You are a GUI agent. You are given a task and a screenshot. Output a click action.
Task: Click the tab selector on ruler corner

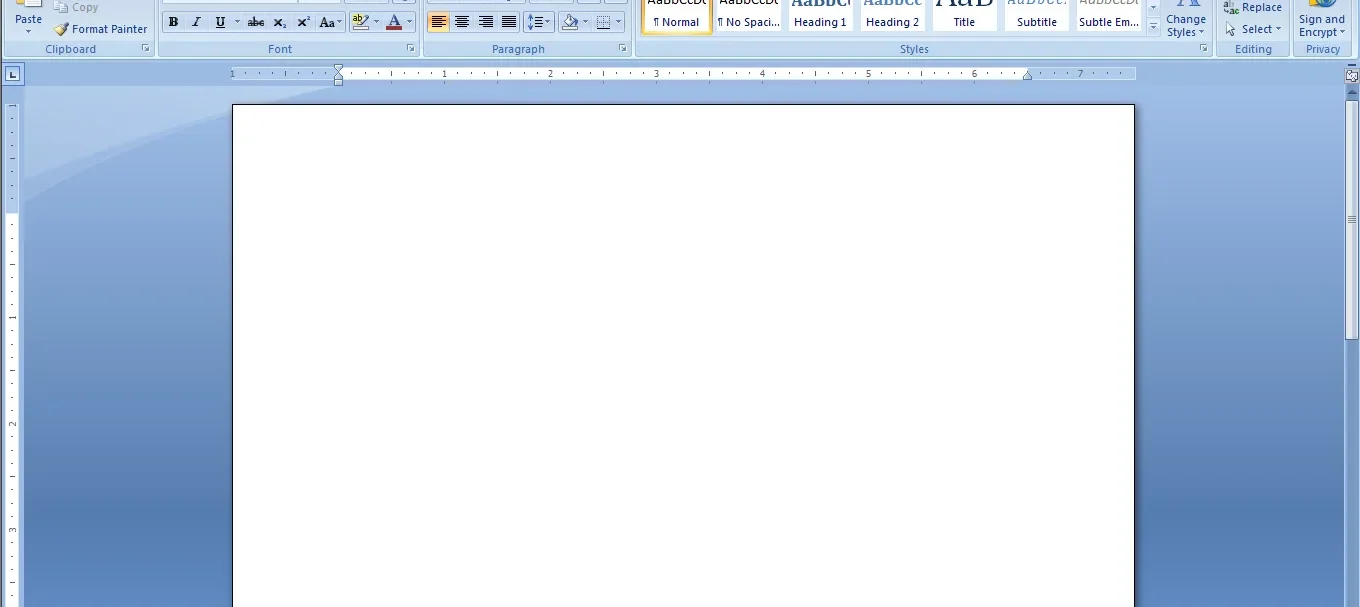point(13,73)
